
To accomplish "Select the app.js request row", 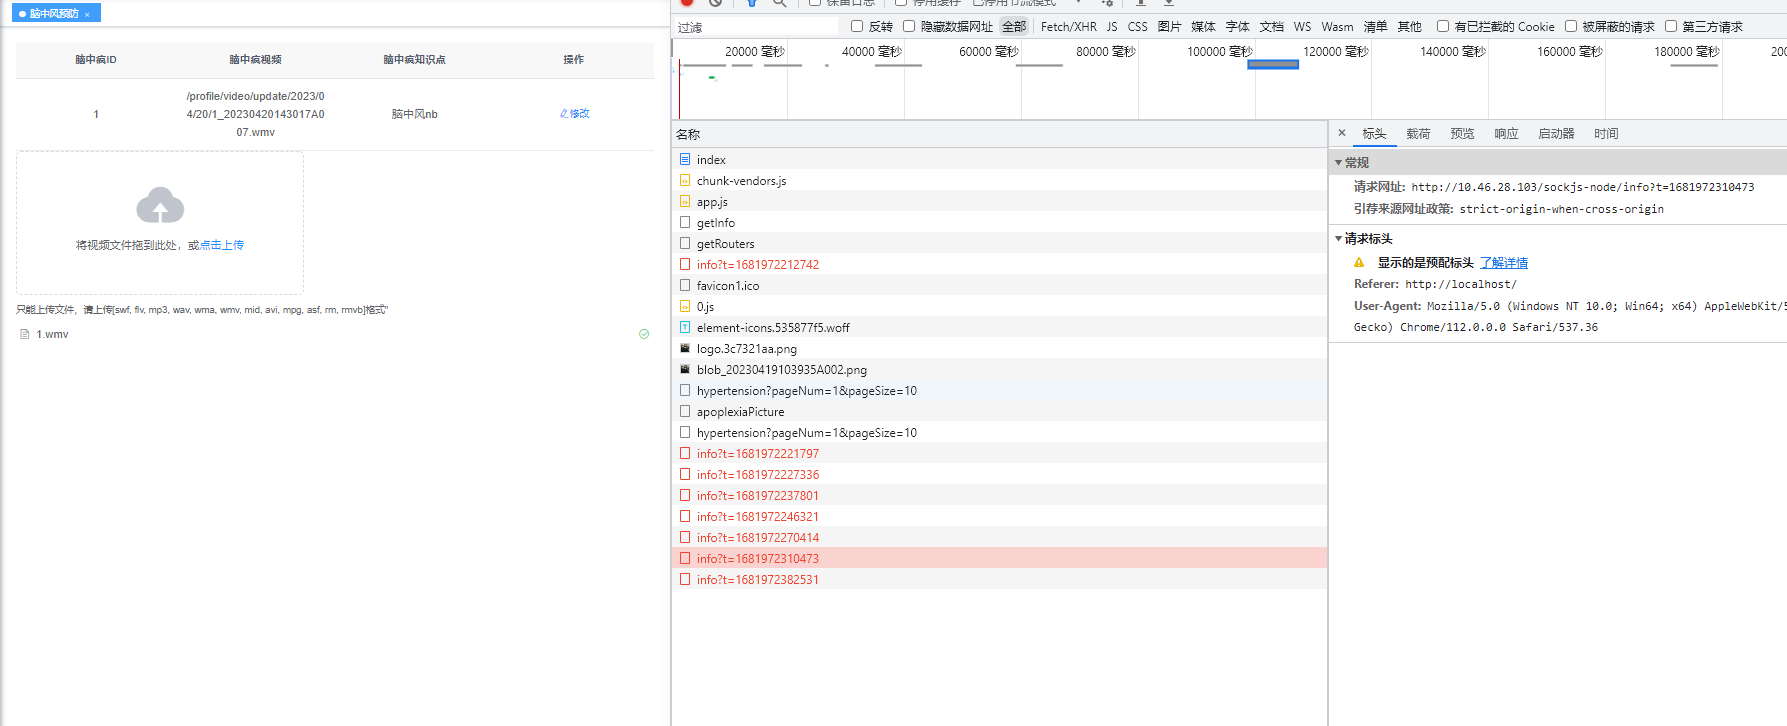I will coord(999,202).
